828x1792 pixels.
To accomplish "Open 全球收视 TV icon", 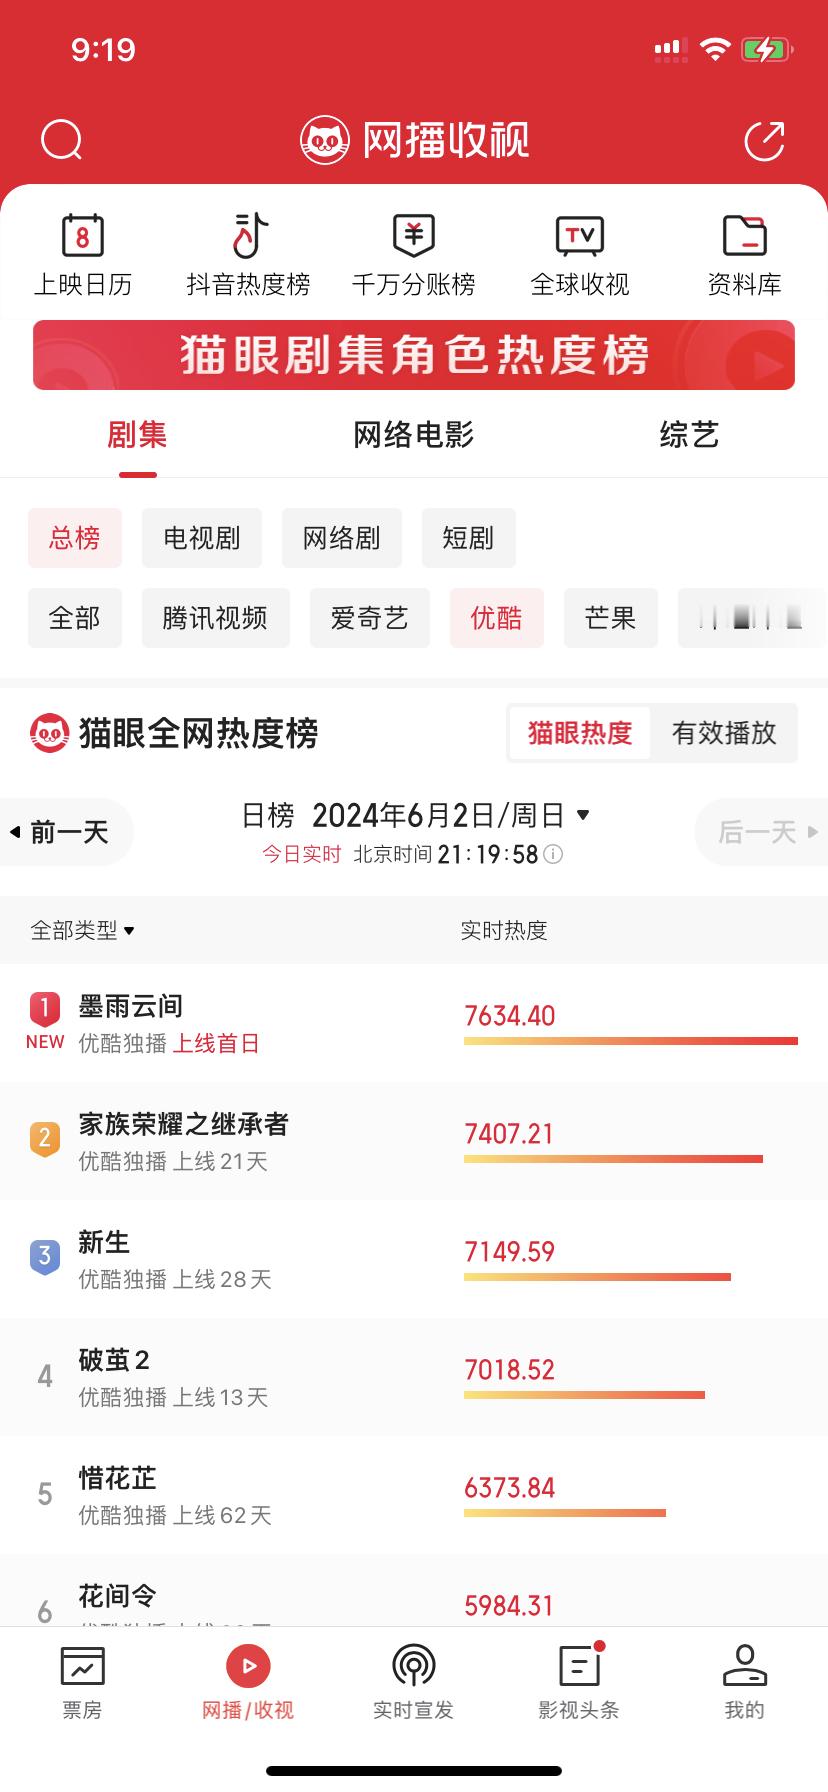I will click(x=580, y=236).
